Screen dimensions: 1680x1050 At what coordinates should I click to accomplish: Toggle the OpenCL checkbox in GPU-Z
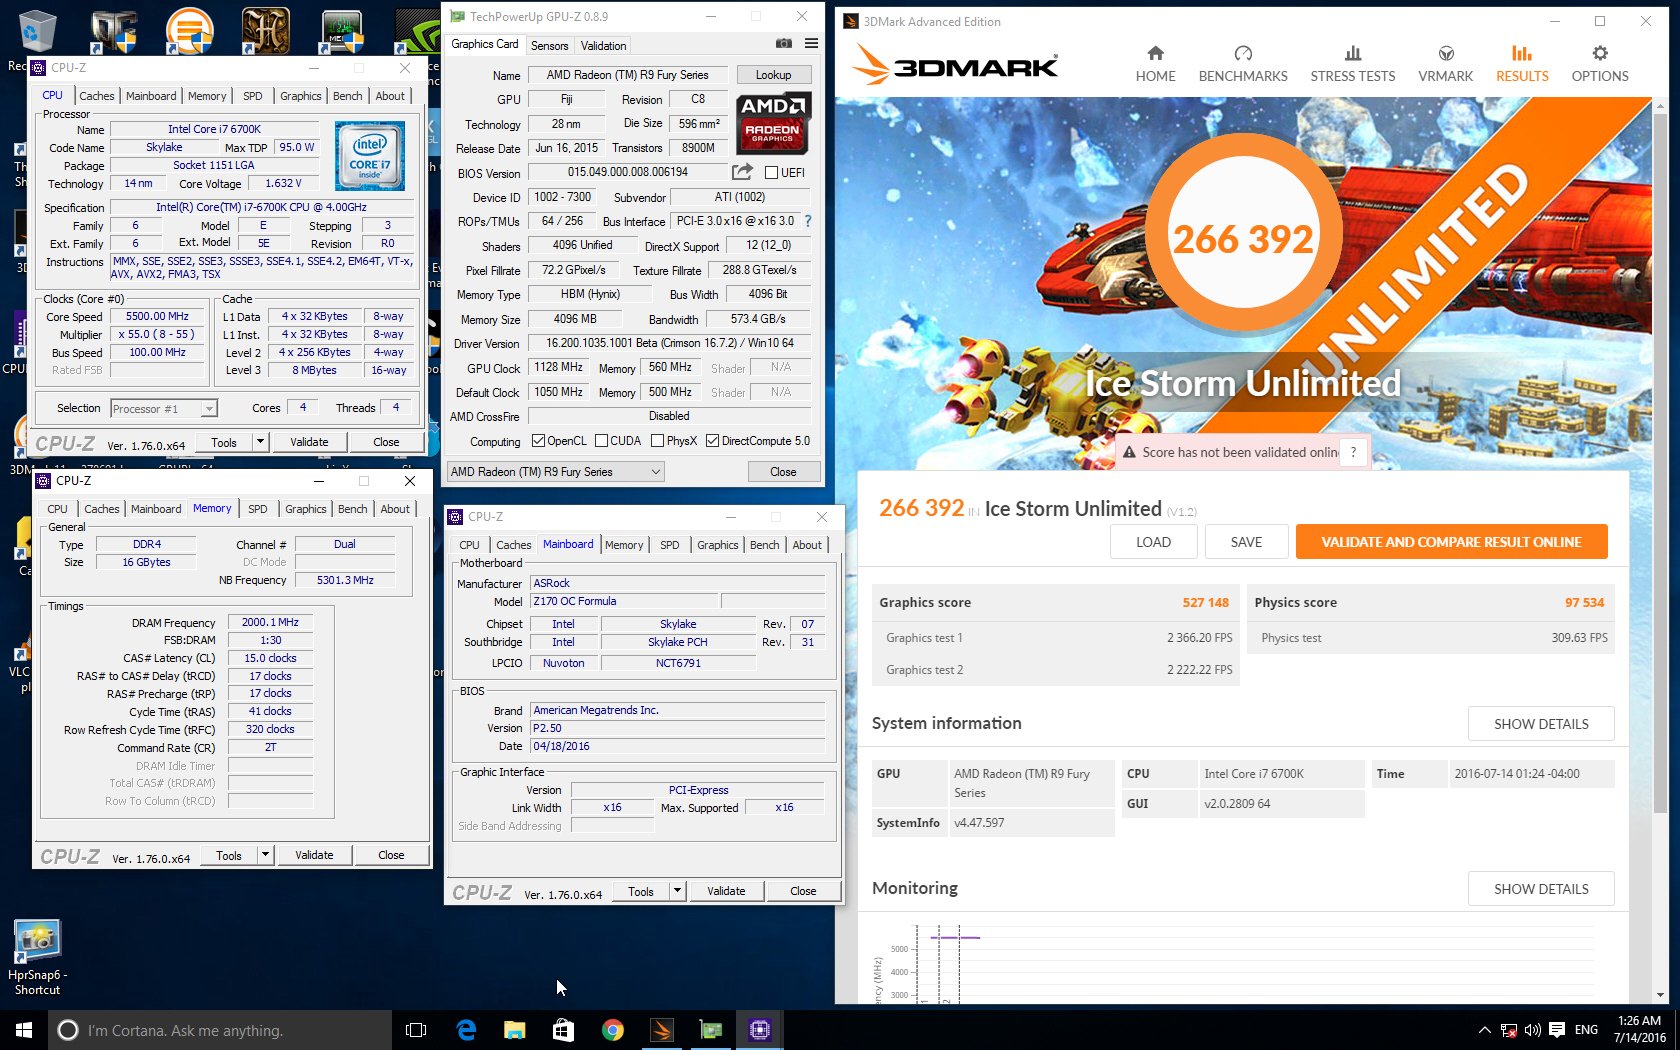(538, 441)
